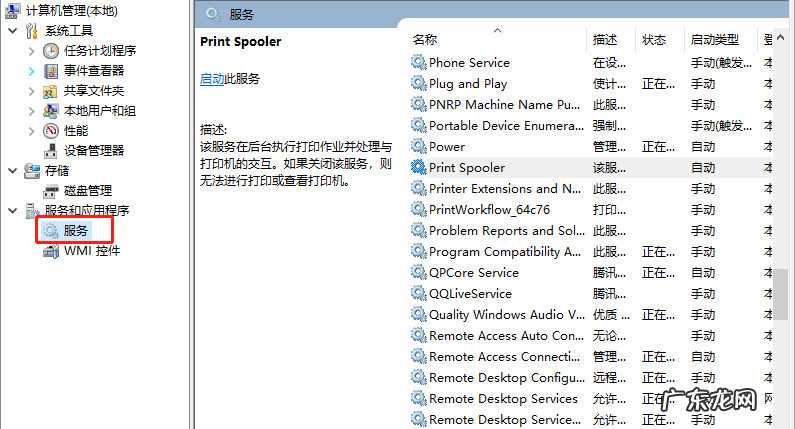Viewport: 795px width, 429px height.
Task: Select the QQLiveService row name
Action: click(x=471, y=294)
